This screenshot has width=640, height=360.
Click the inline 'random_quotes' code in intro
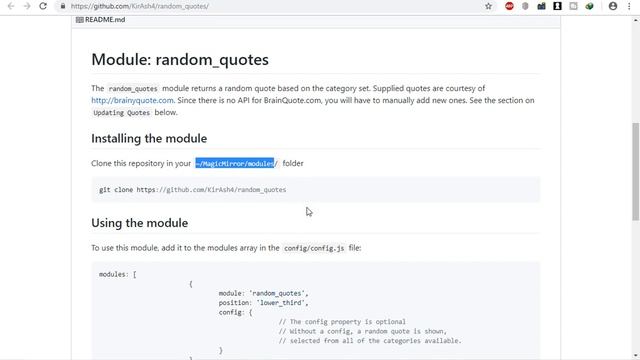click(133, 89)
